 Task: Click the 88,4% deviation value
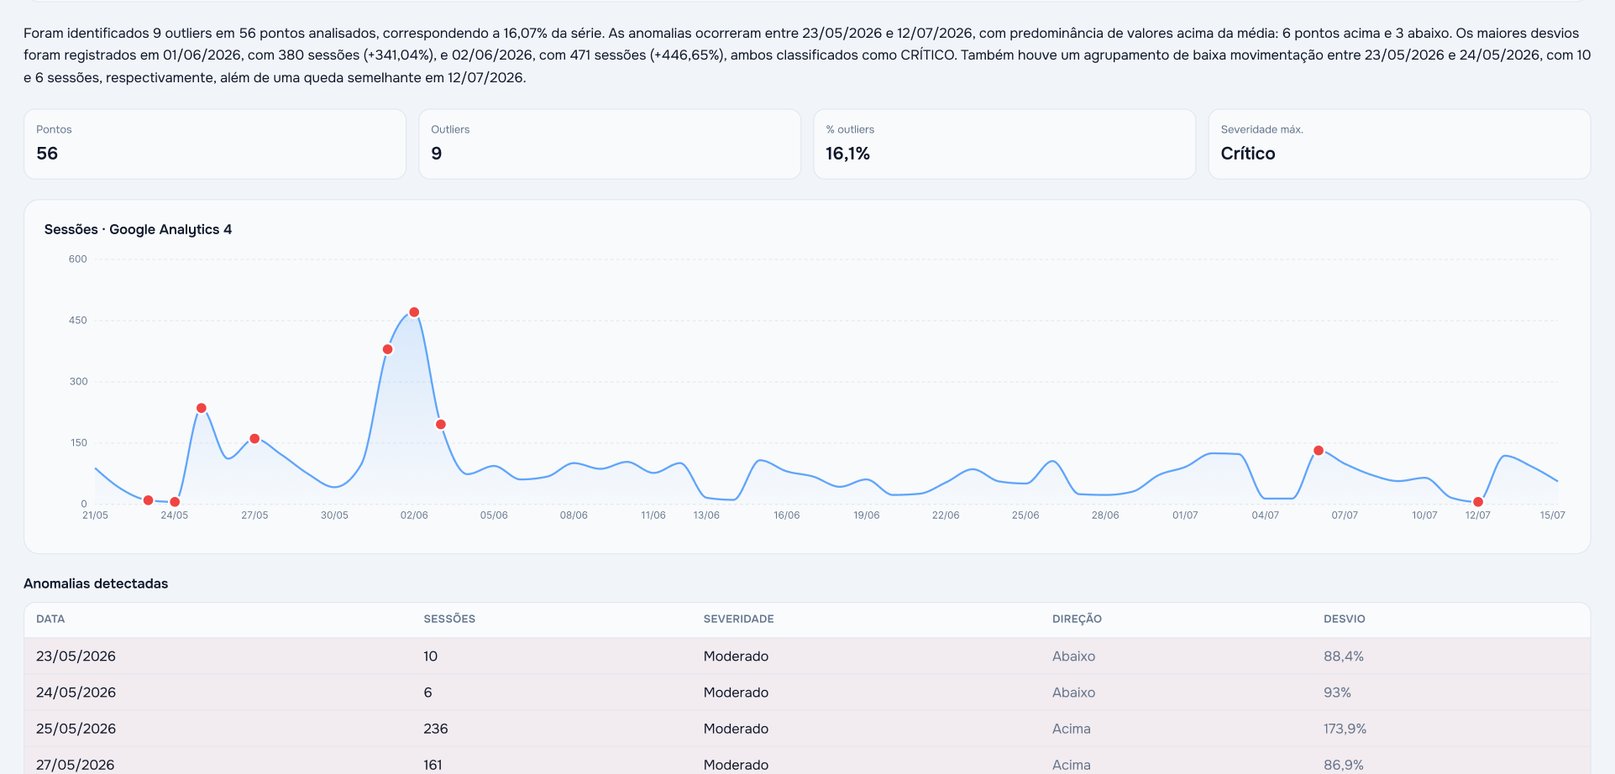click(x=1344, y=656)
